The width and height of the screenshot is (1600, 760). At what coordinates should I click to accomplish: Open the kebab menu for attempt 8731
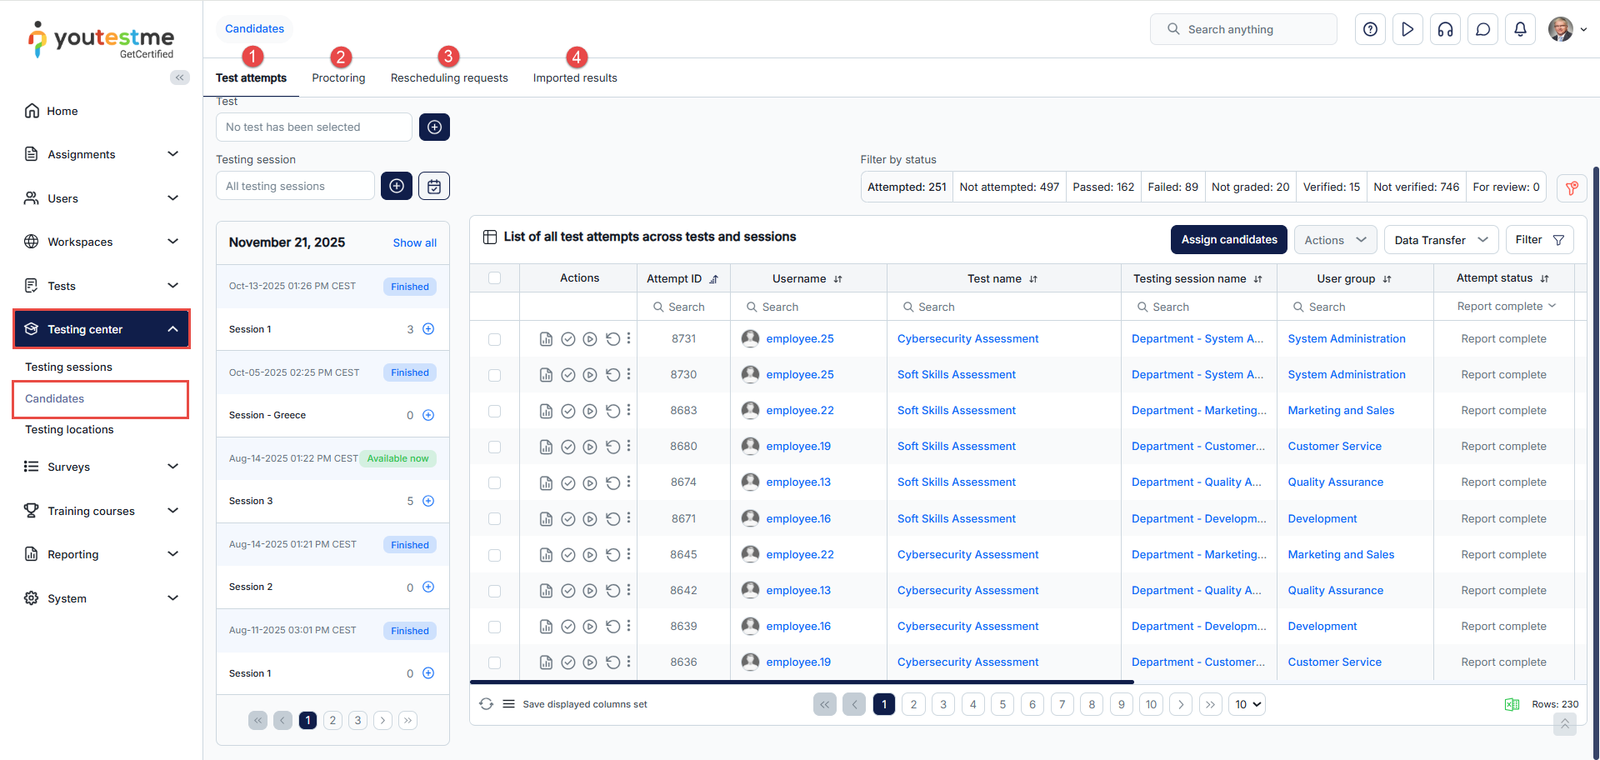click(x=629, y=339)
